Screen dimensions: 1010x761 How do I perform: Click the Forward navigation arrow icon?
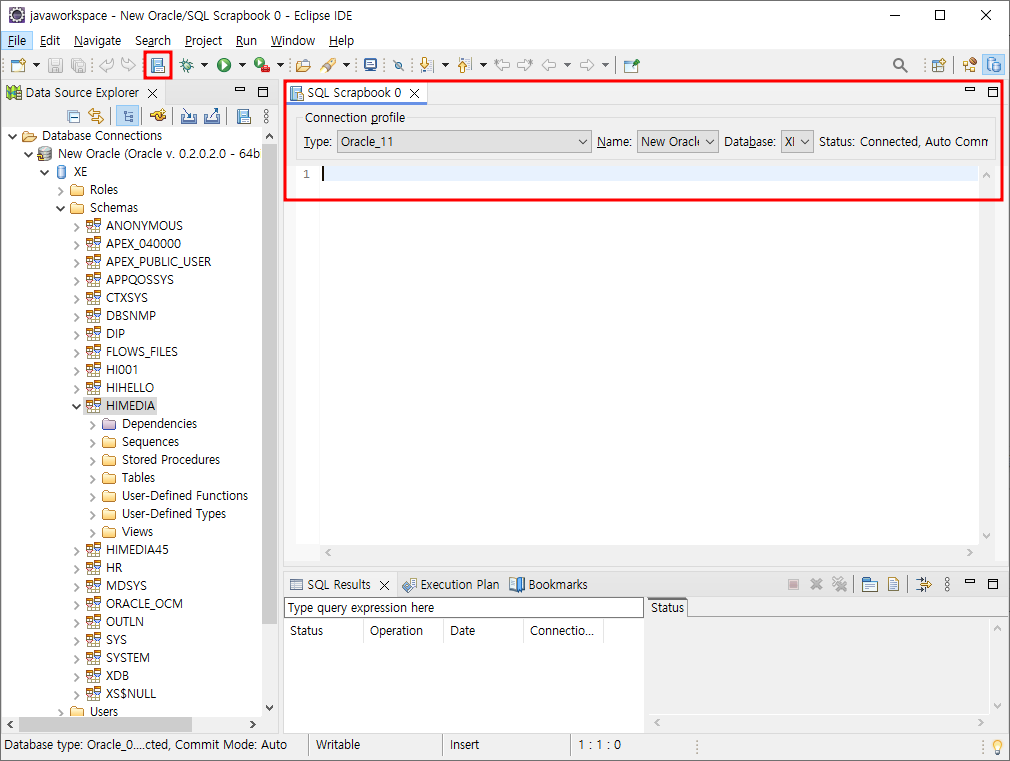(587, 65)
